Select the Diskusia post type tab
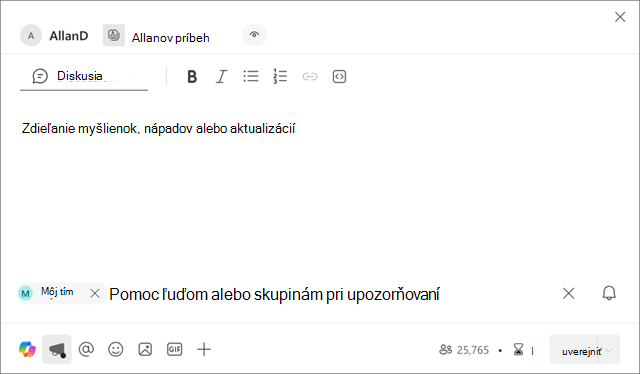 84,76
